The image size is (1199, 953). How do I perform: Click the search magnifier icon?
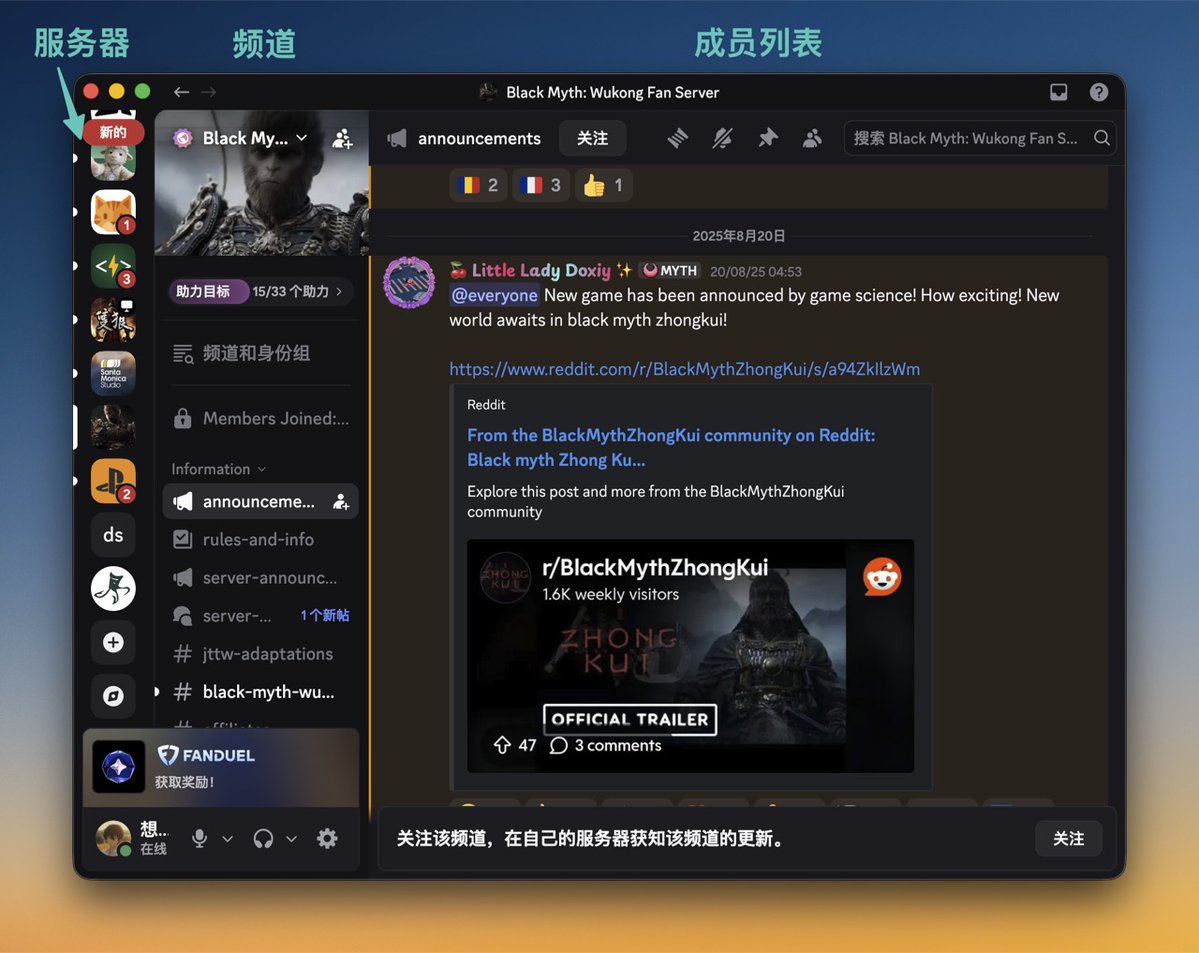[x=1101, y=138]
